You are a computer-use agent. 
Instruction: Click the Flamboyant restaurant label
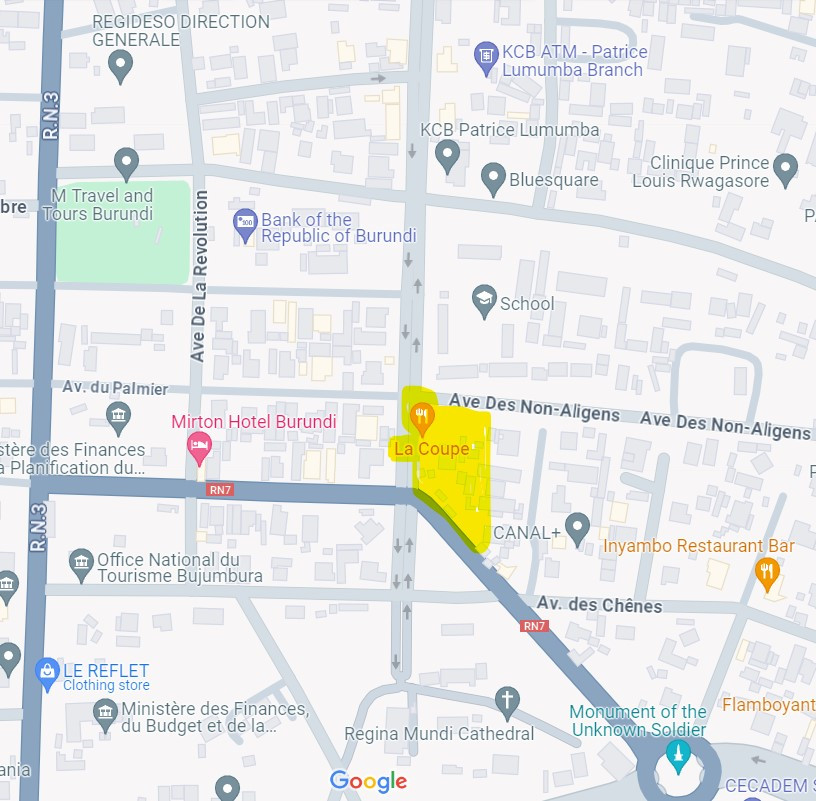click(x=769, y=705)
